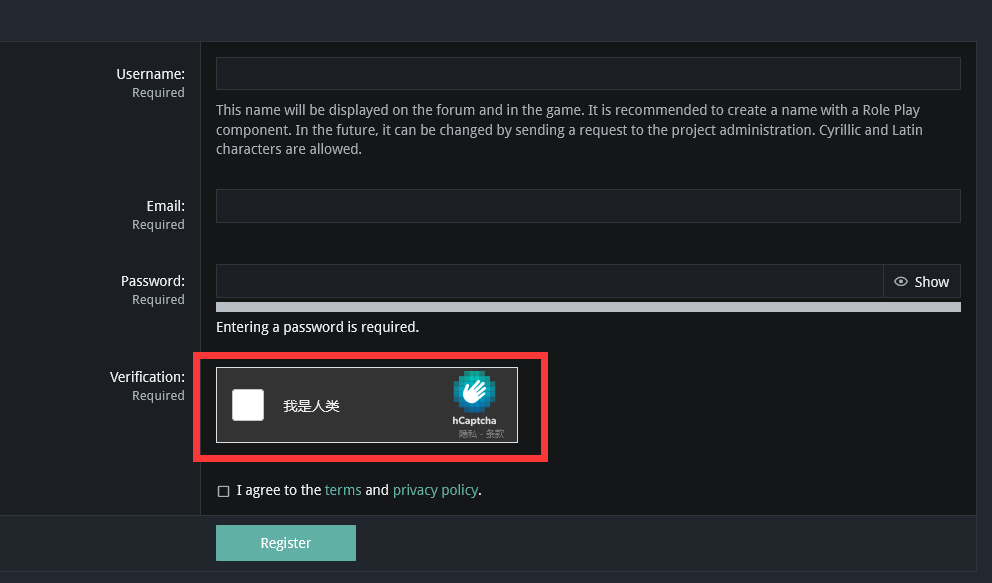Click the Password: field label
992x583 pixels.
coord(153,281)
